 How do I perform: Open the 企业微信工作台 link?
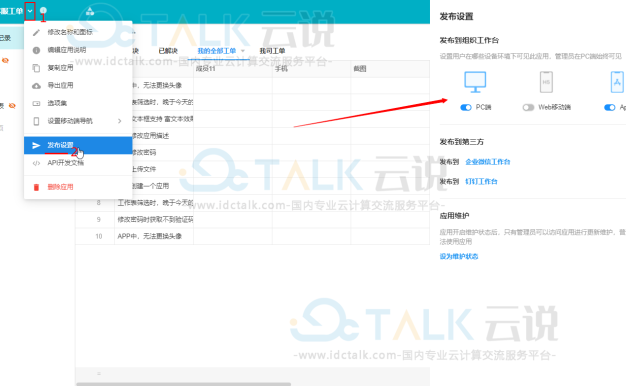[488, 162]
